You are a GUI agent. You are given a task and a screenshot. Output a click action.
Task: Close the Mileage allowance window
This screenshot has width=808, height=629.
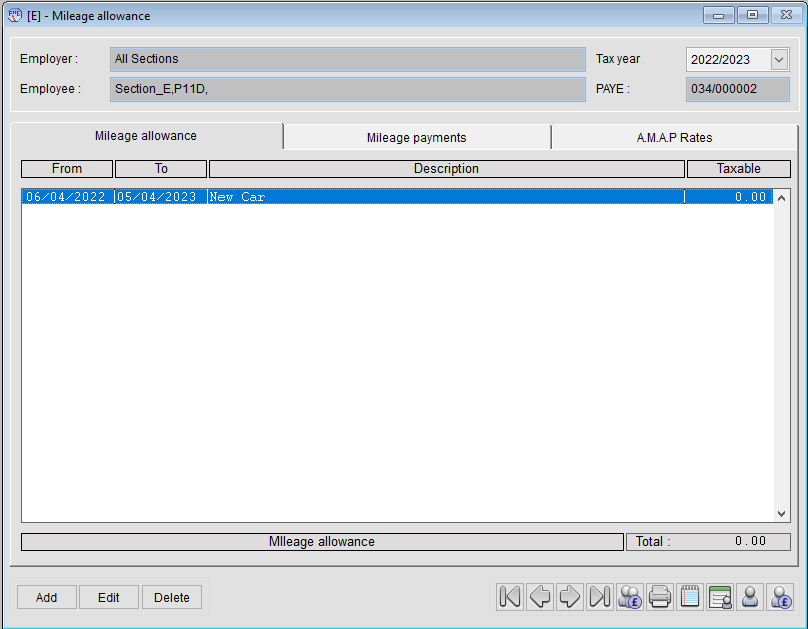coord(786,15)
